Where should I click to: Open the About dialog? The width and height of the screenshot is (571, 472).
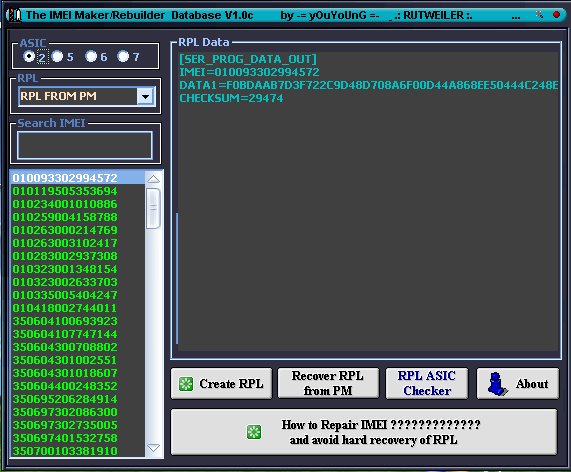pos(517,384)
